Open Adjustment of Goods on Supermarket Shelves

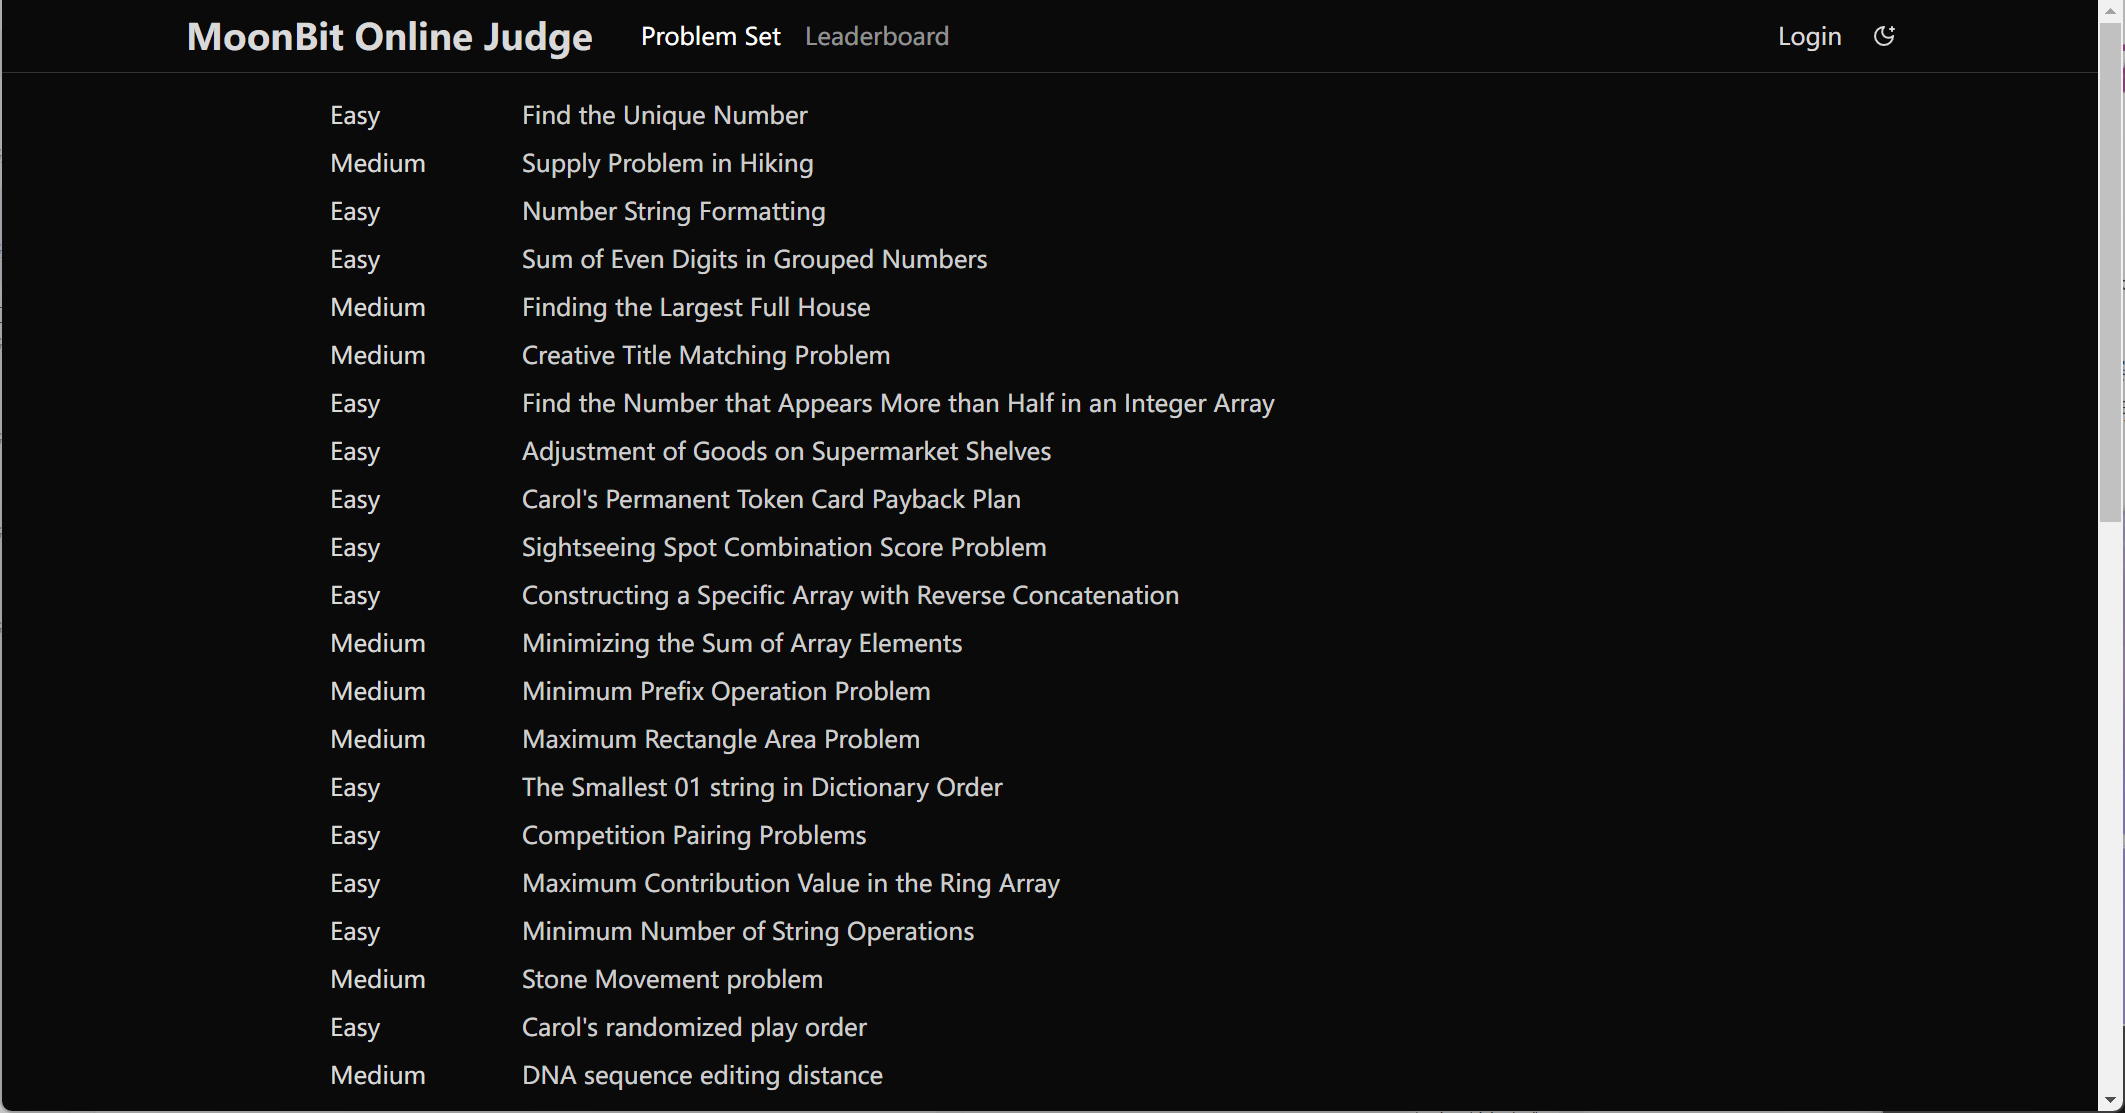coord(786,451)
